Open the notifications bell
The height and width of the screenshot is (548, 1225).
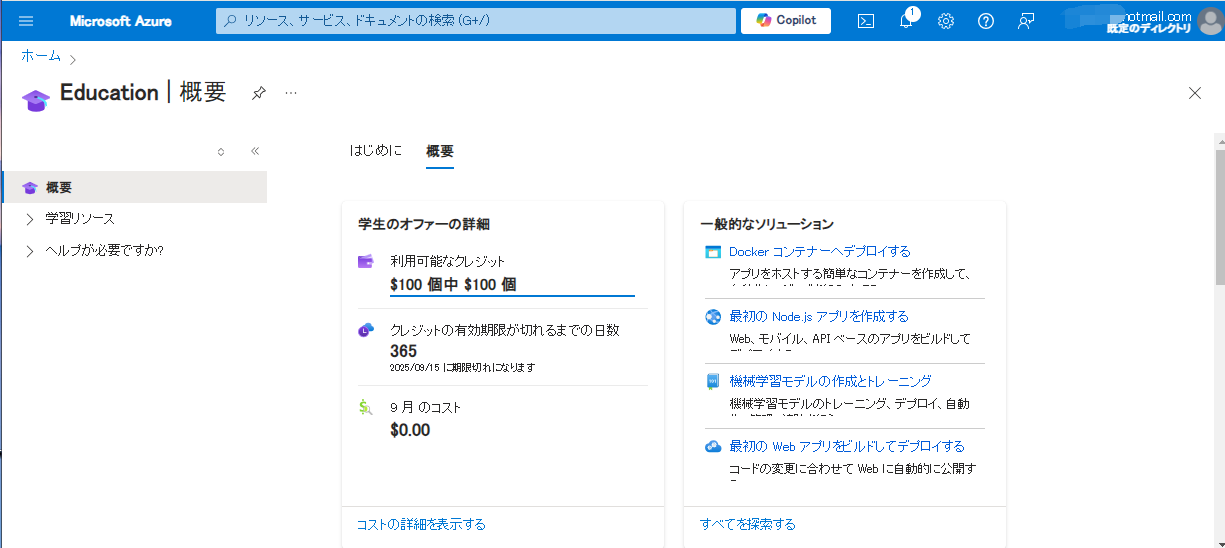tap(906, 21)
